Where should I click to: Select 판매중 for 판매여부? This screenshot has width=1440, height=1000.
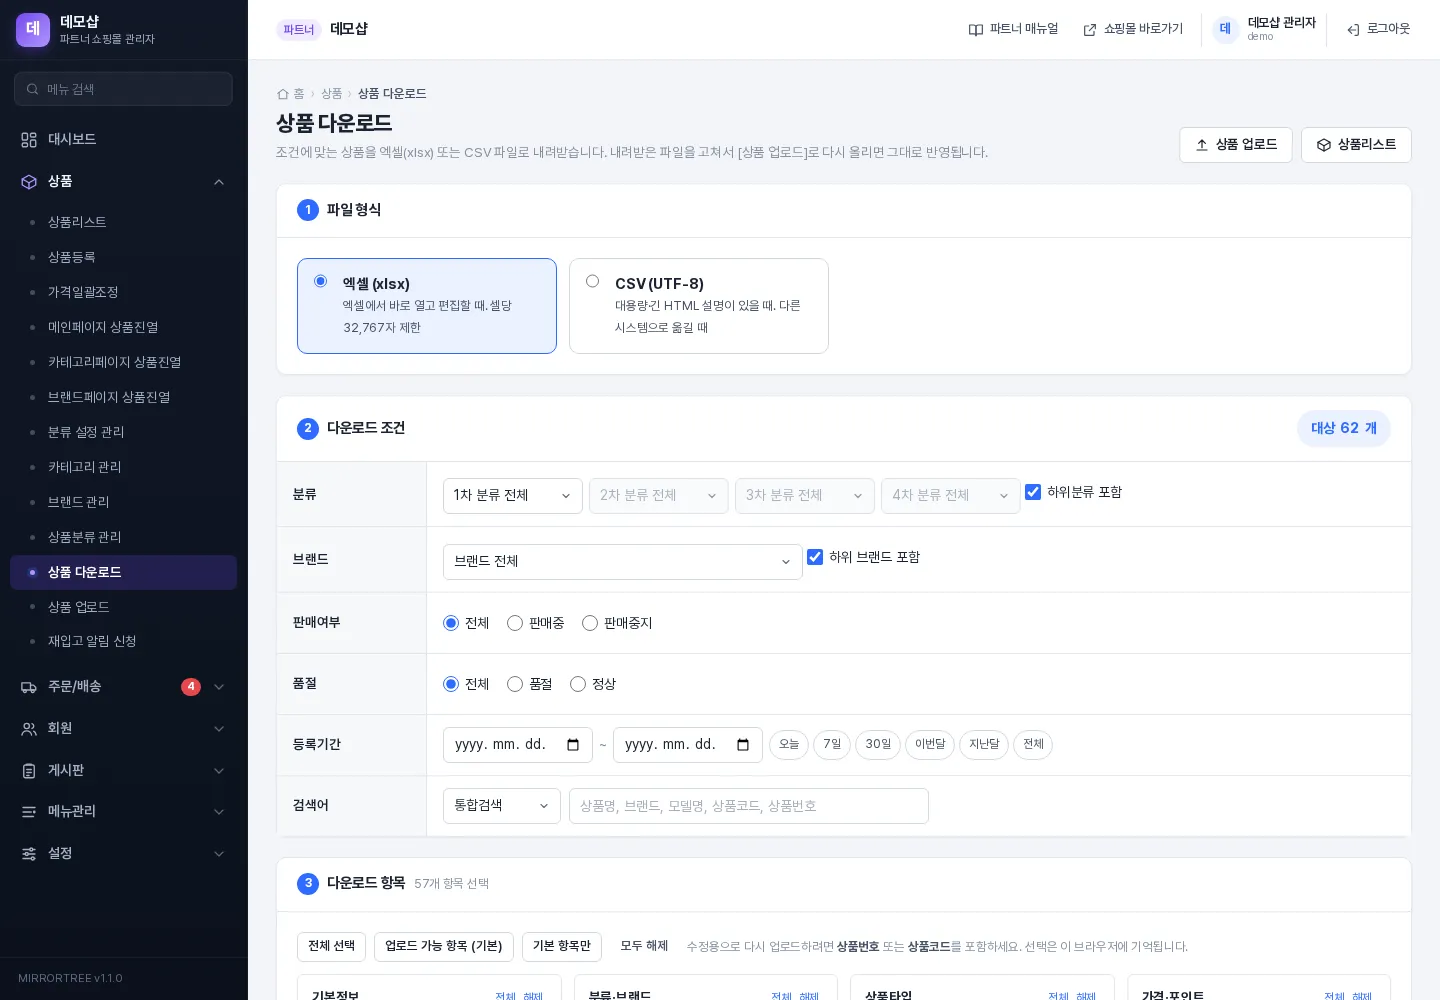pyautogui.click(x=515, y=623)
